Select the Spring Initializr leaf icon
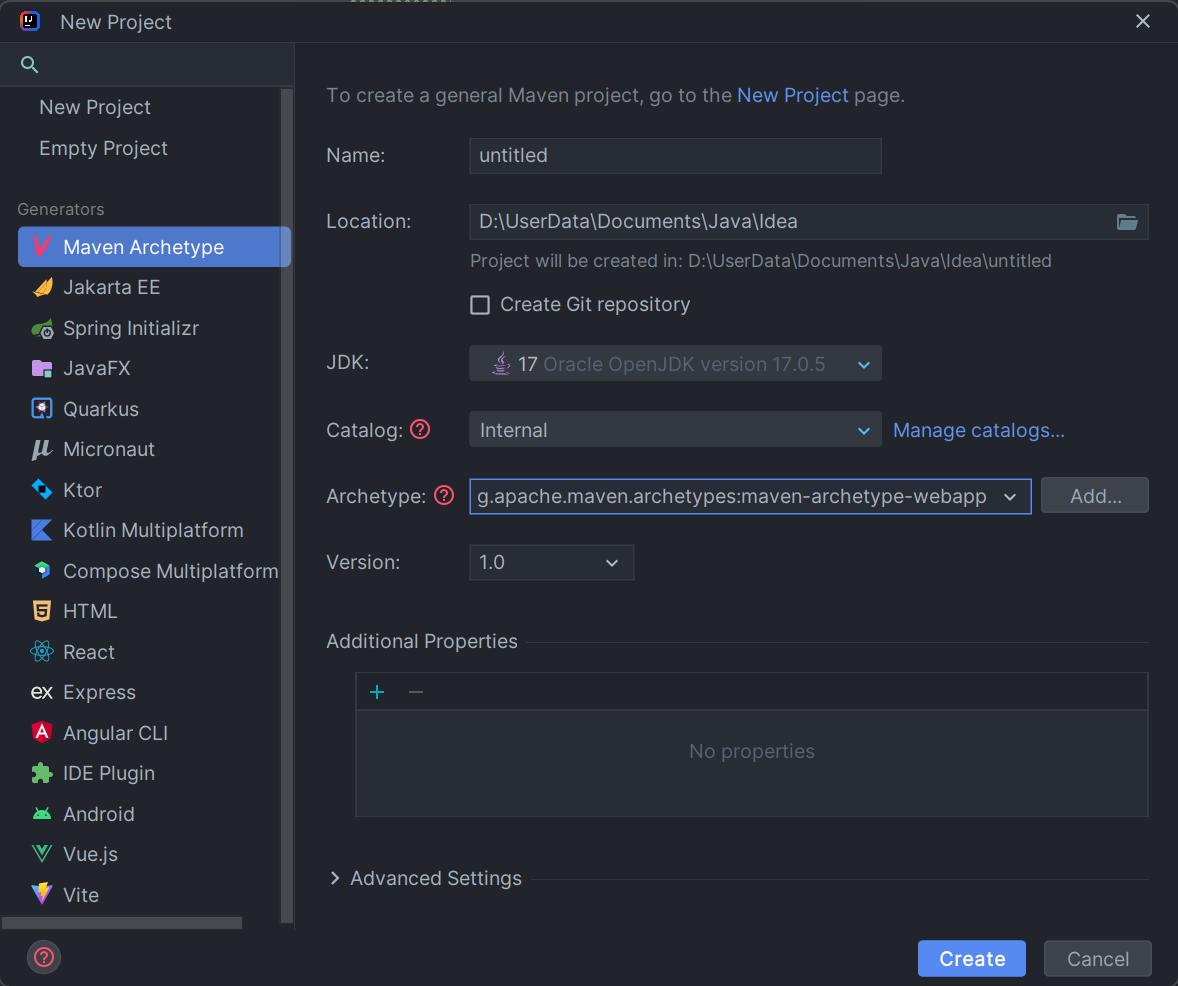 [x=42, y=329]
